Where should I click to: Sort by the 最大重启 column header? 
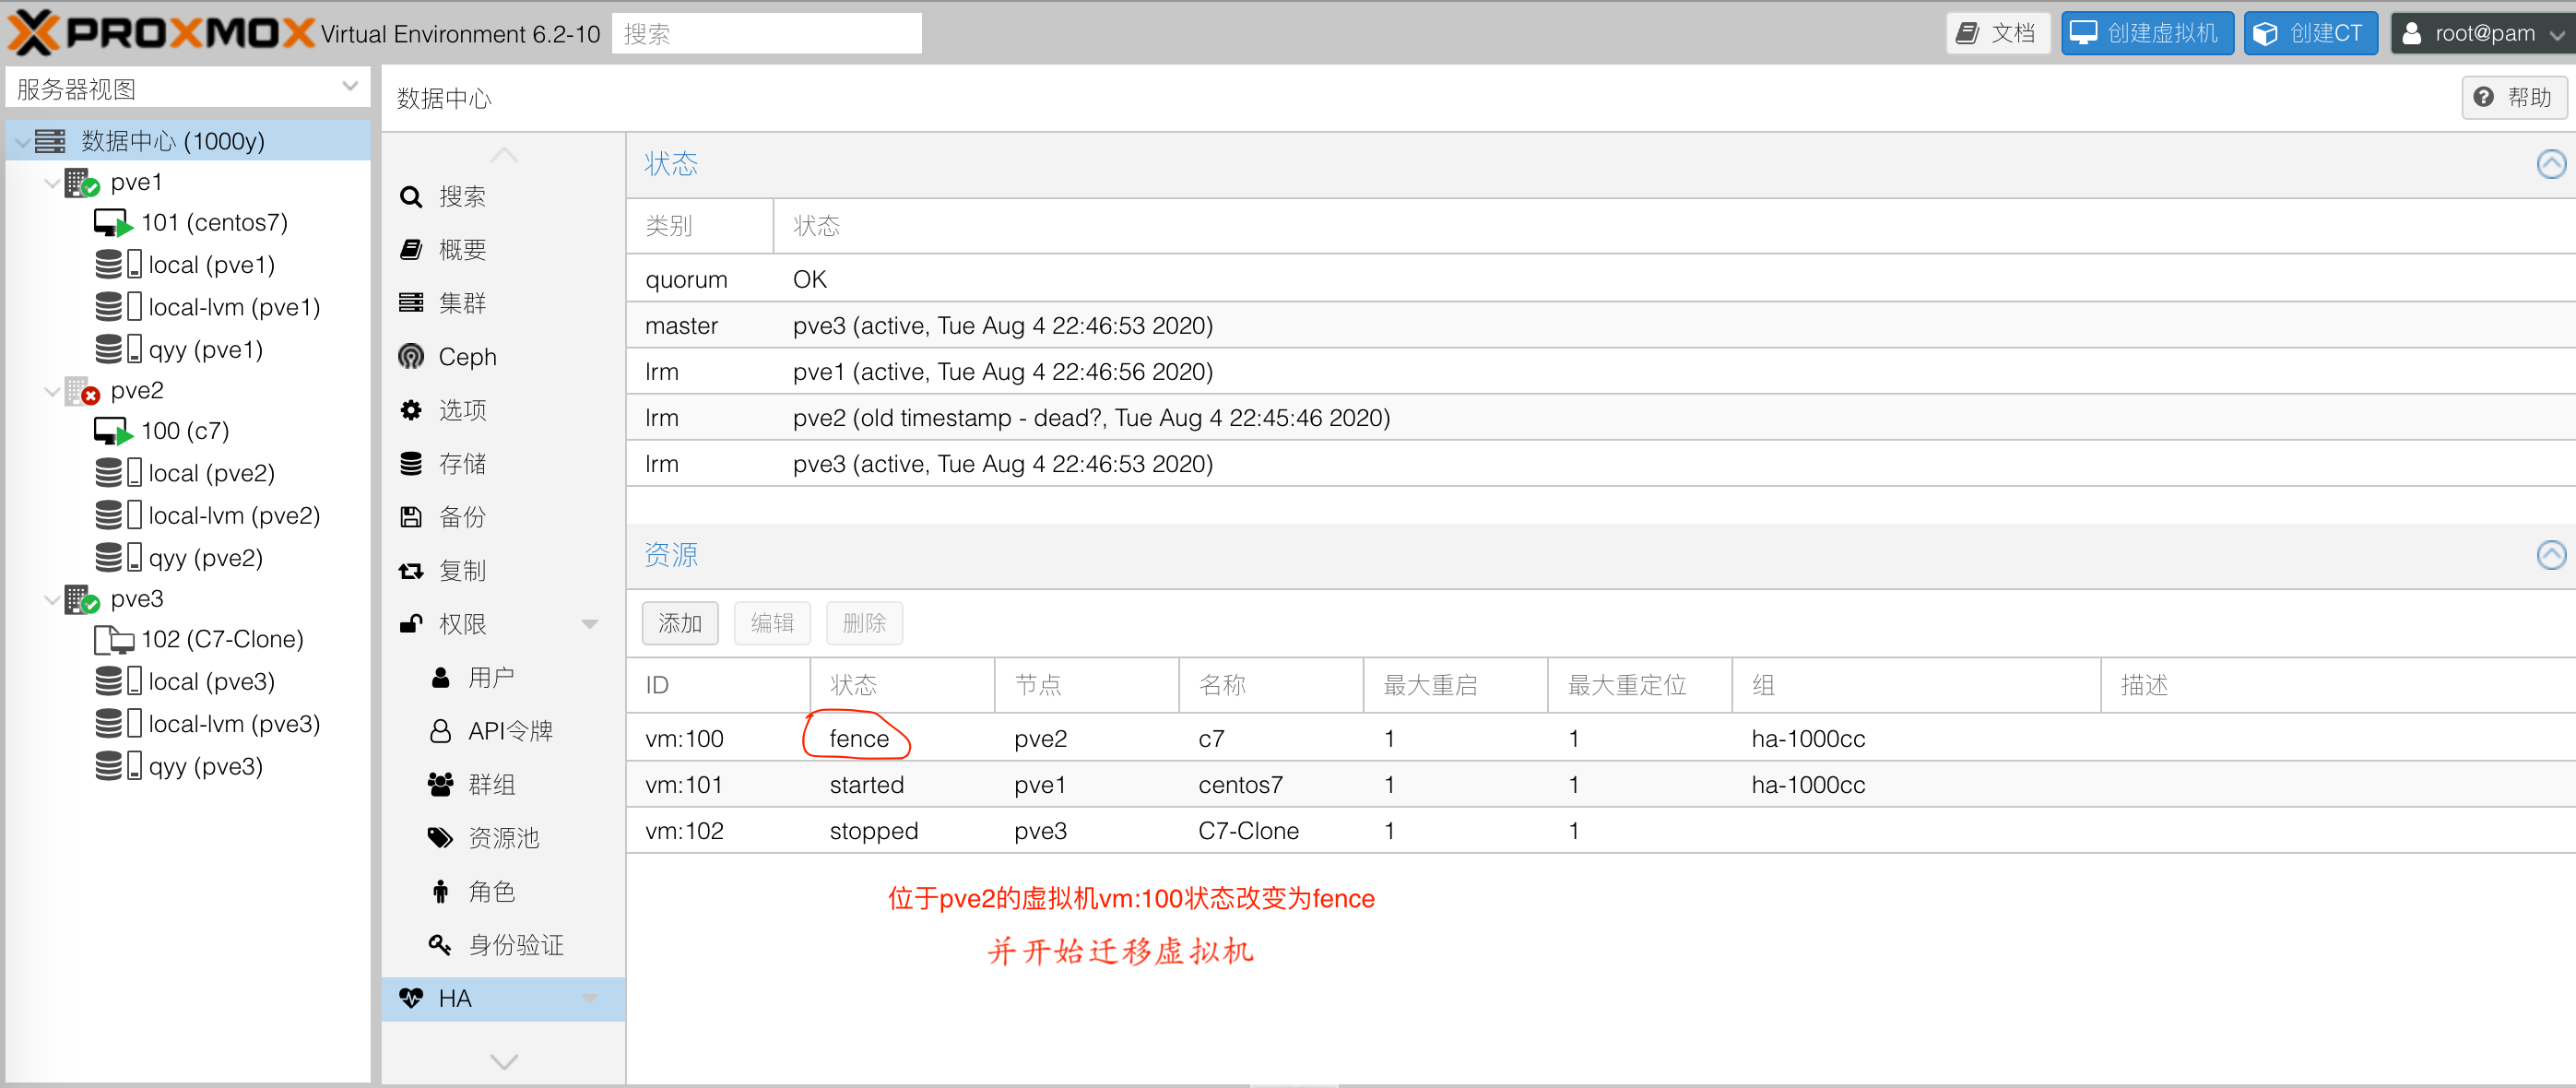coord(1455,685)
